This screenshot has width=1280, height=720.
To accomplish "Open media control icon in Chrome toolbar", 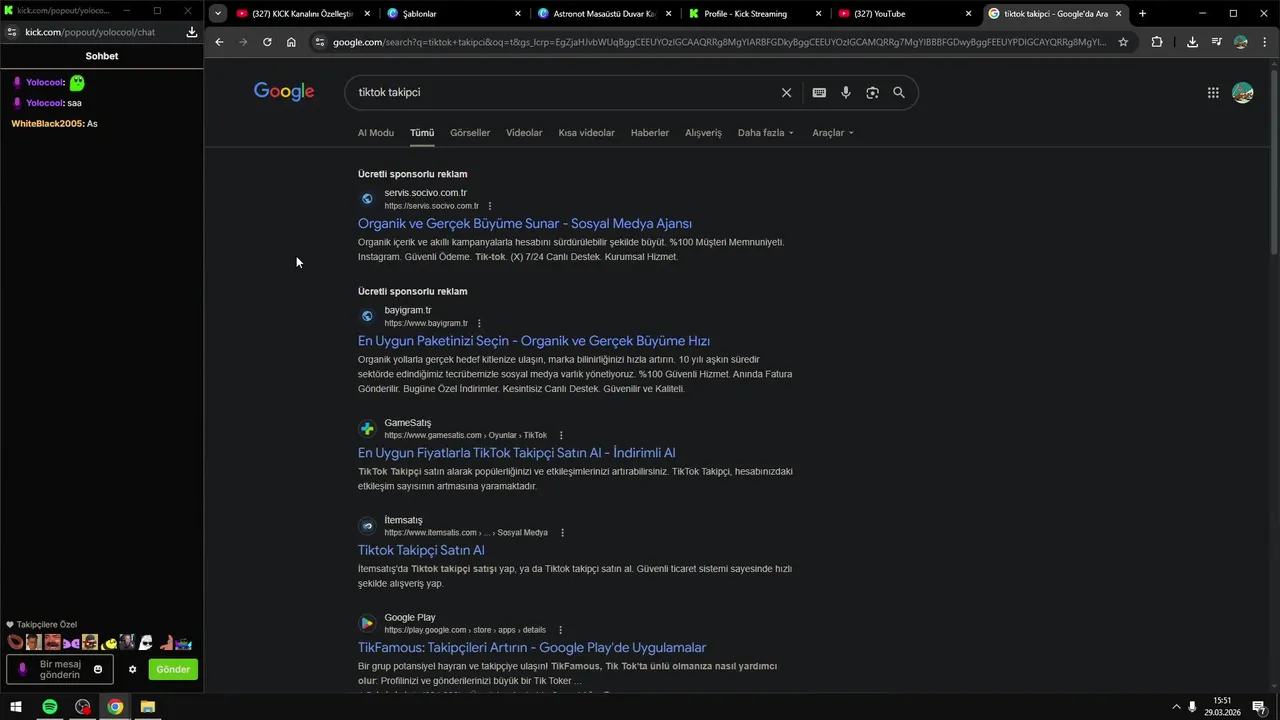I will coord(1216,42).
